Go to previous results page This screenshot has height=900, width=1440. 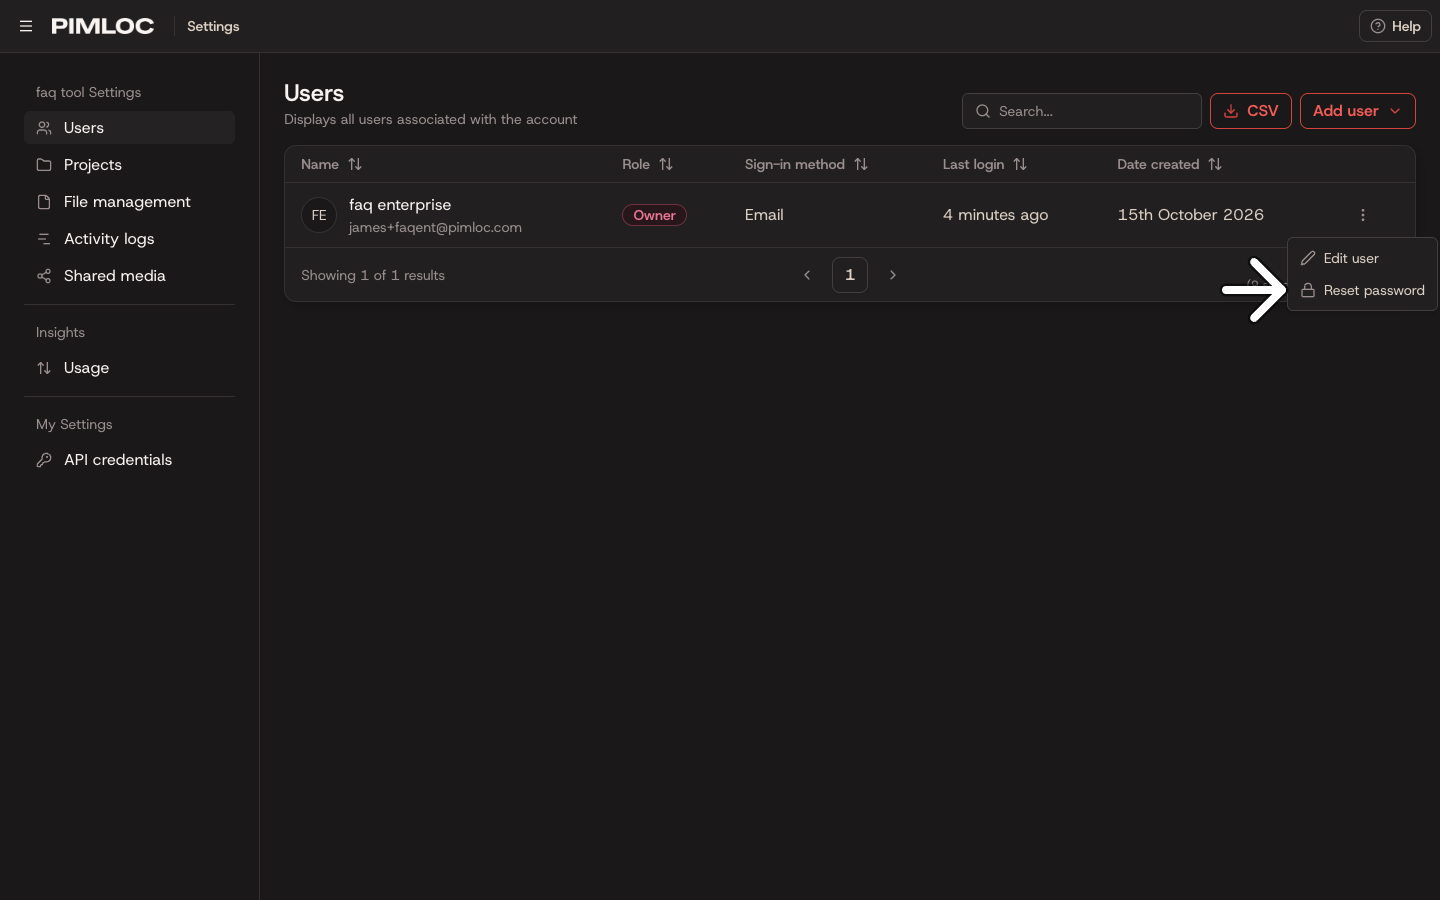tap(807, 275)
